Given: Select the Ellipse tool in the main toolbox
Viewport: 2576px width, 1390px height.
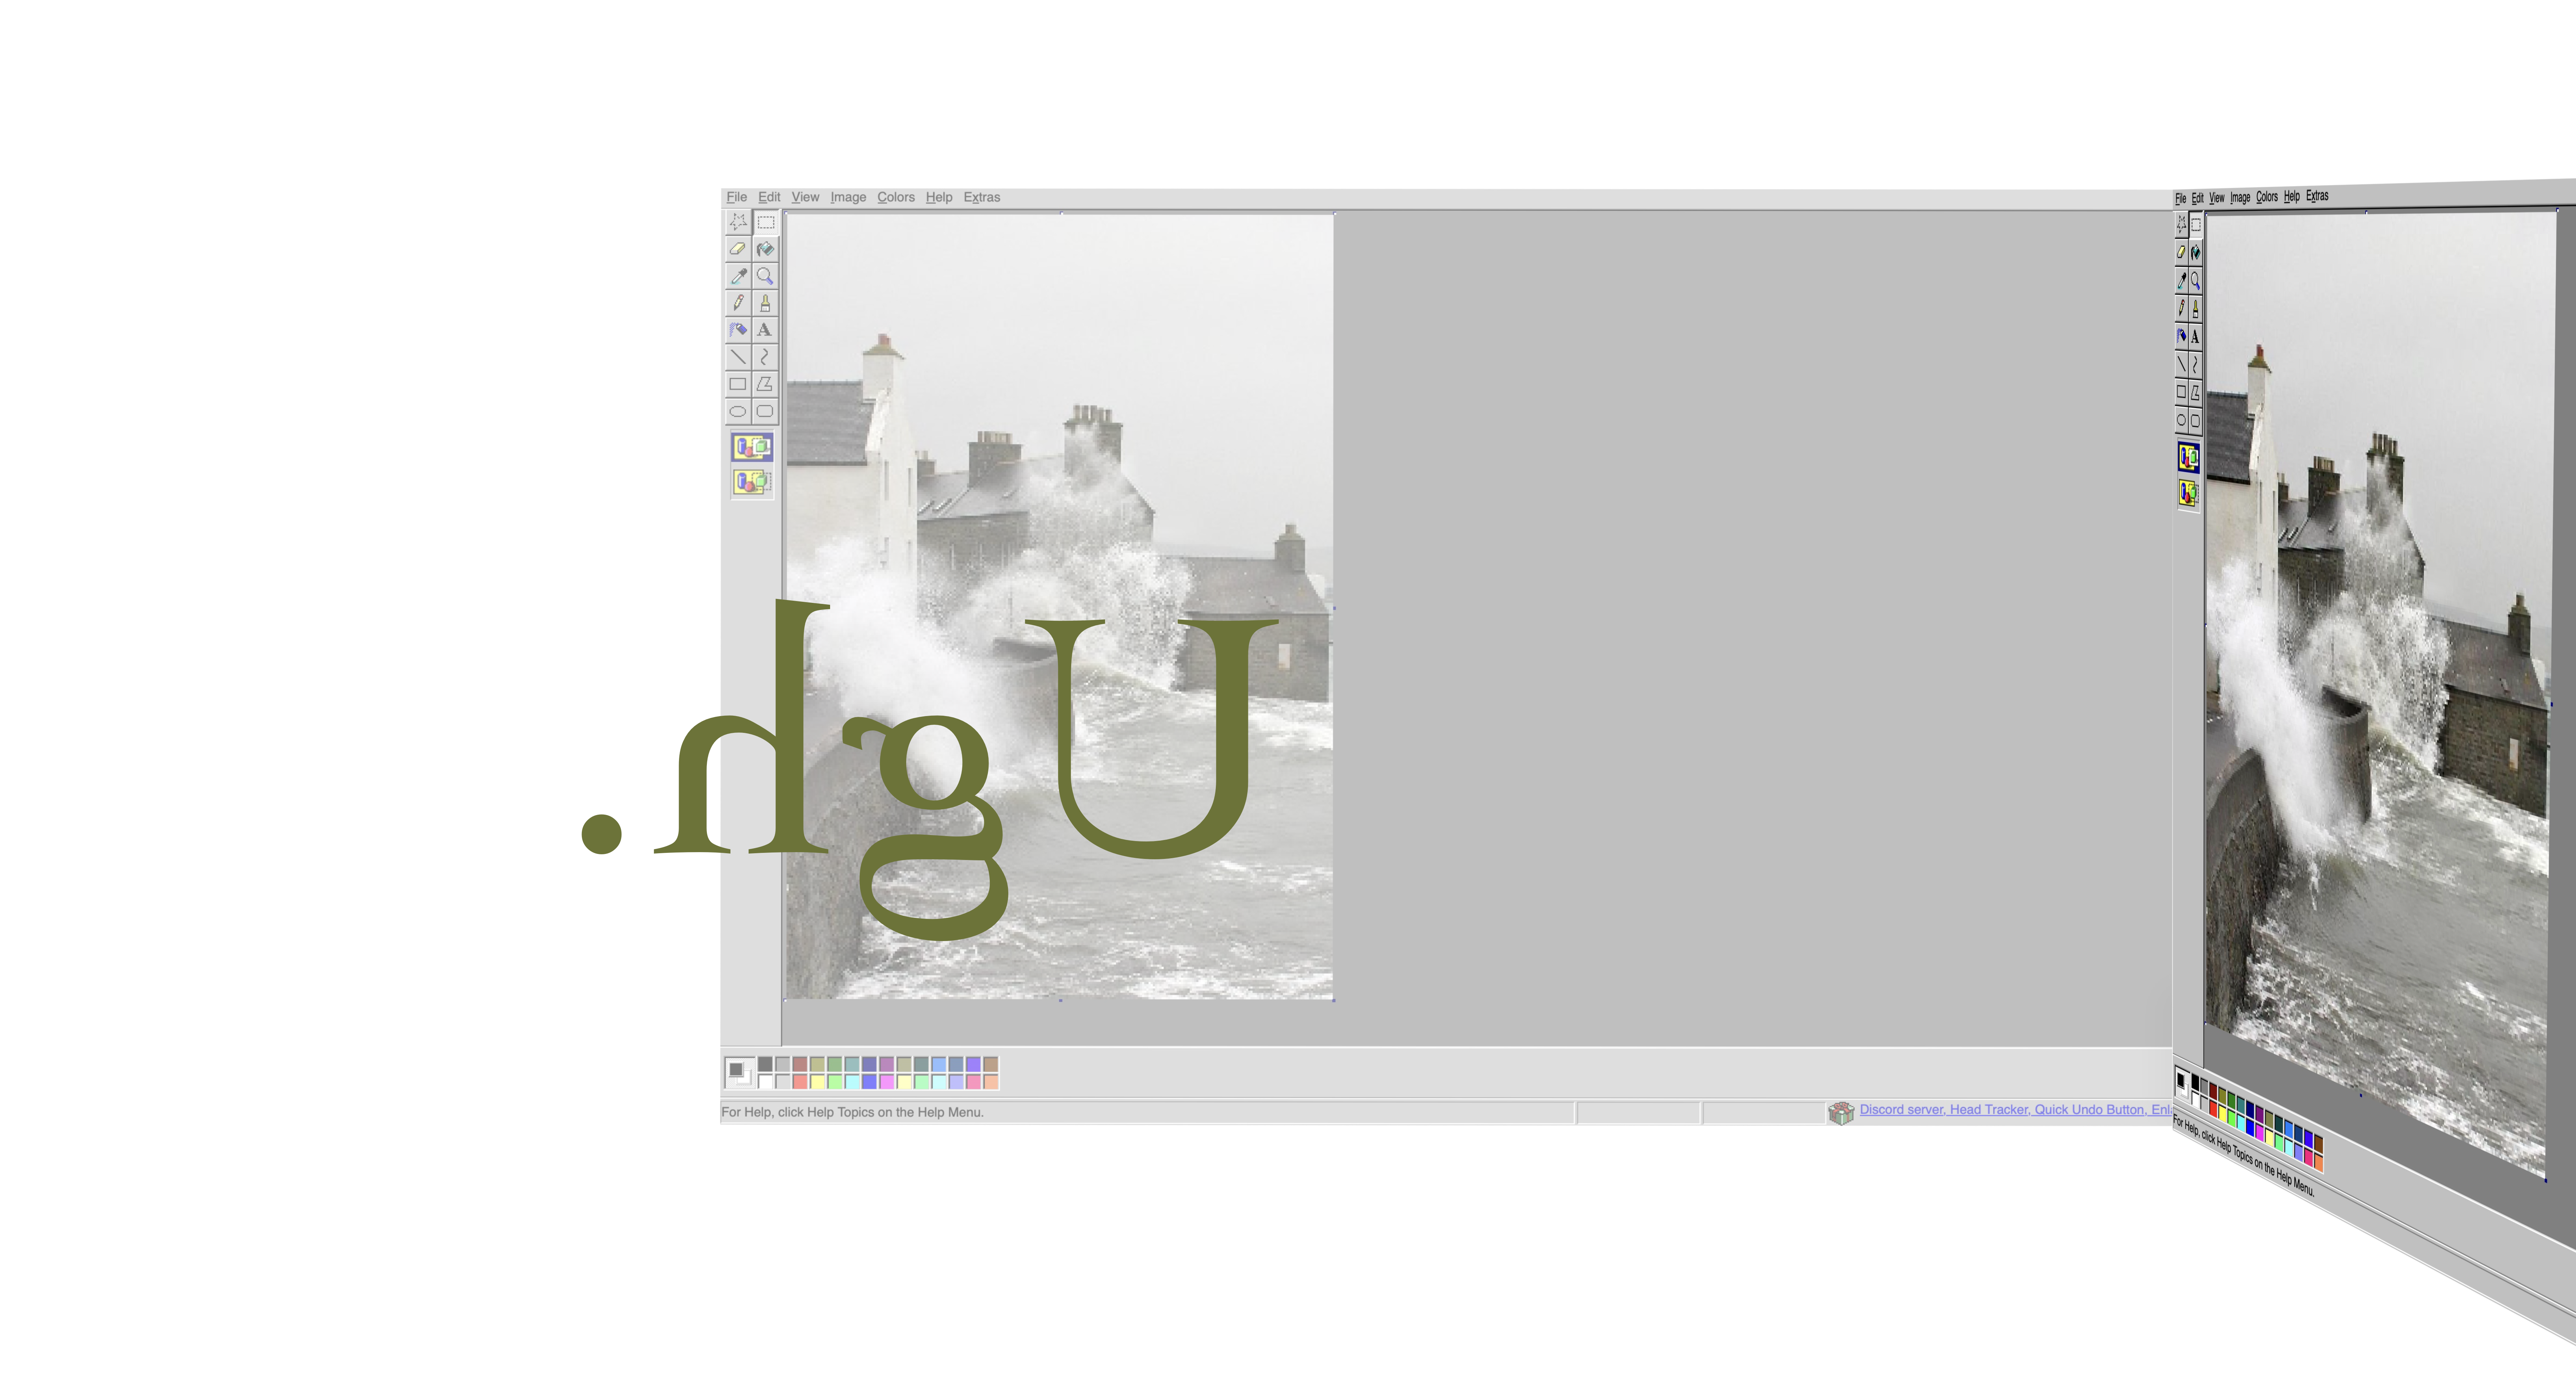Looking at the screenshot, I should pyautogui.click(x=738, y=411).
